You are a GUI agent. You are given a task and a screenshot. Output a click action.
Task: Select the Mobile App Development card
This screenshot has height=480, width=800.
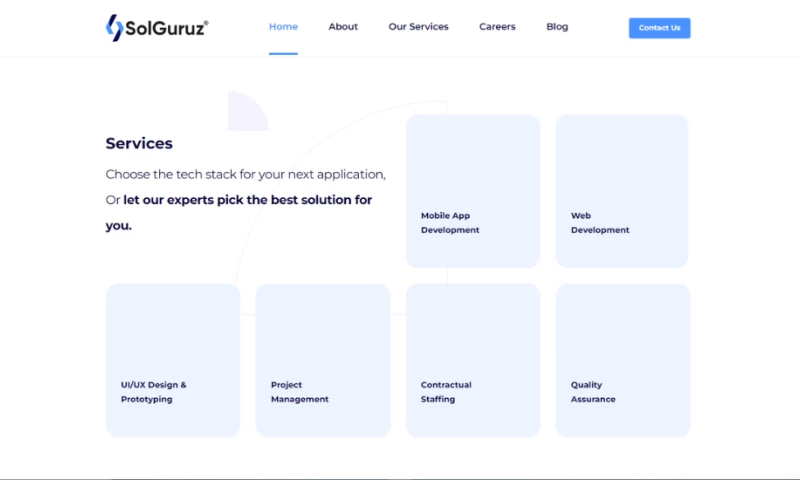click(473, 191)
